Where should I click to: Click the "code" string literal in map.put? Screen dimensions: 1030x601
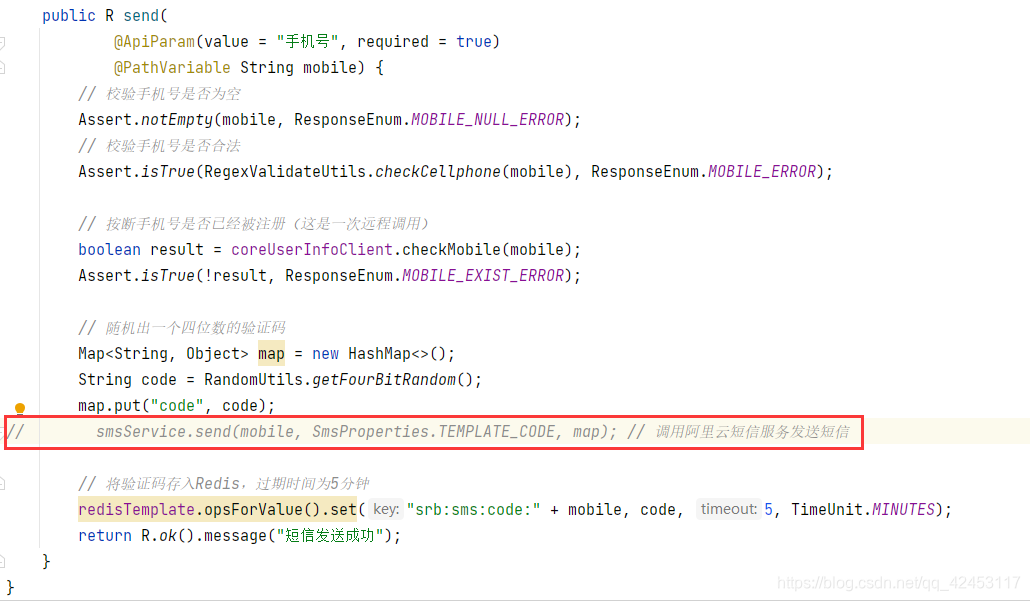click(177, 406)
